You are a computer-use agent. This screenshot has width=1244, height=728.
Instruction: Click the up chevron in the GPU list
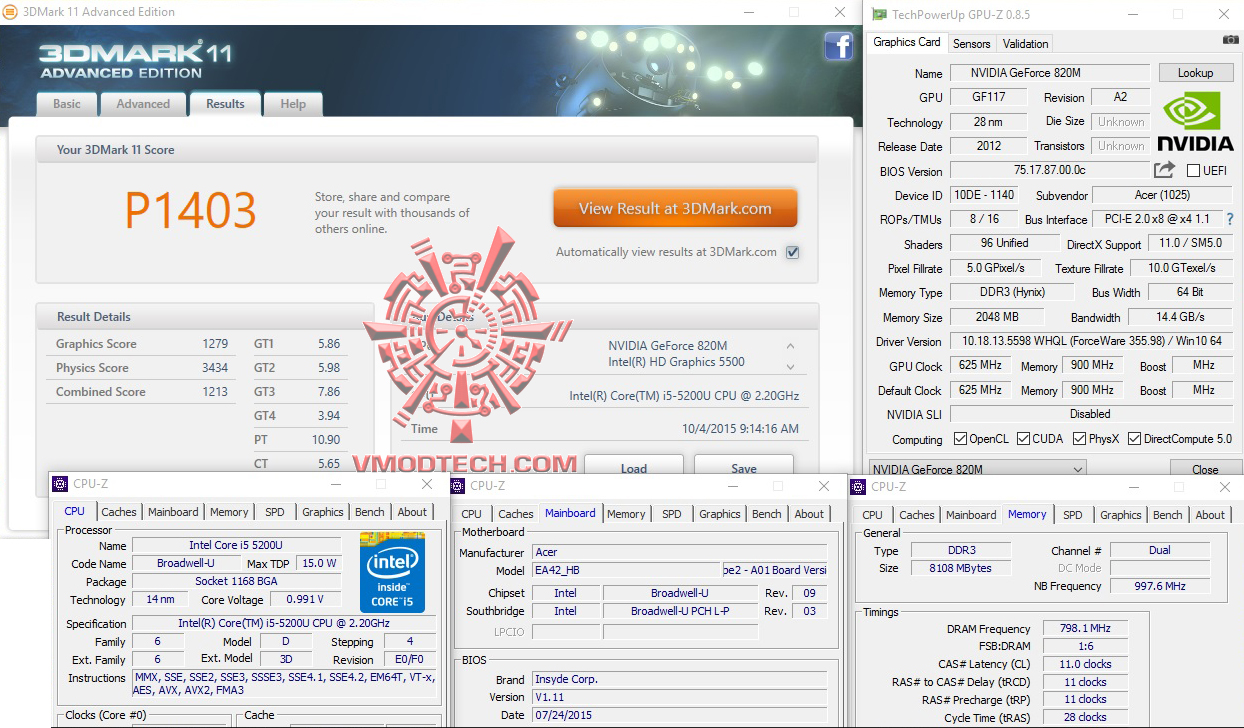coord(790,347)
